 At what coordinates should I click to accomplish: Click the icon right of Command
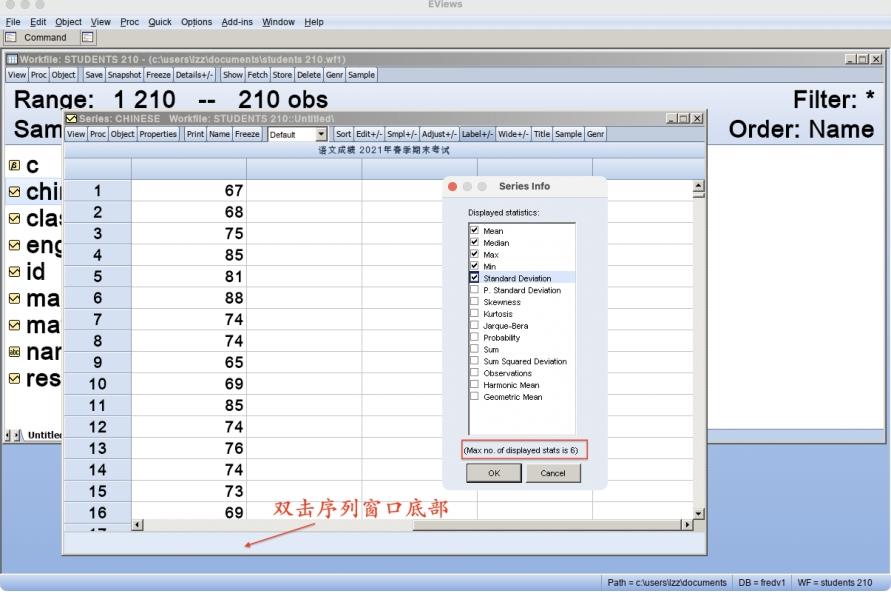pos(87,38)
